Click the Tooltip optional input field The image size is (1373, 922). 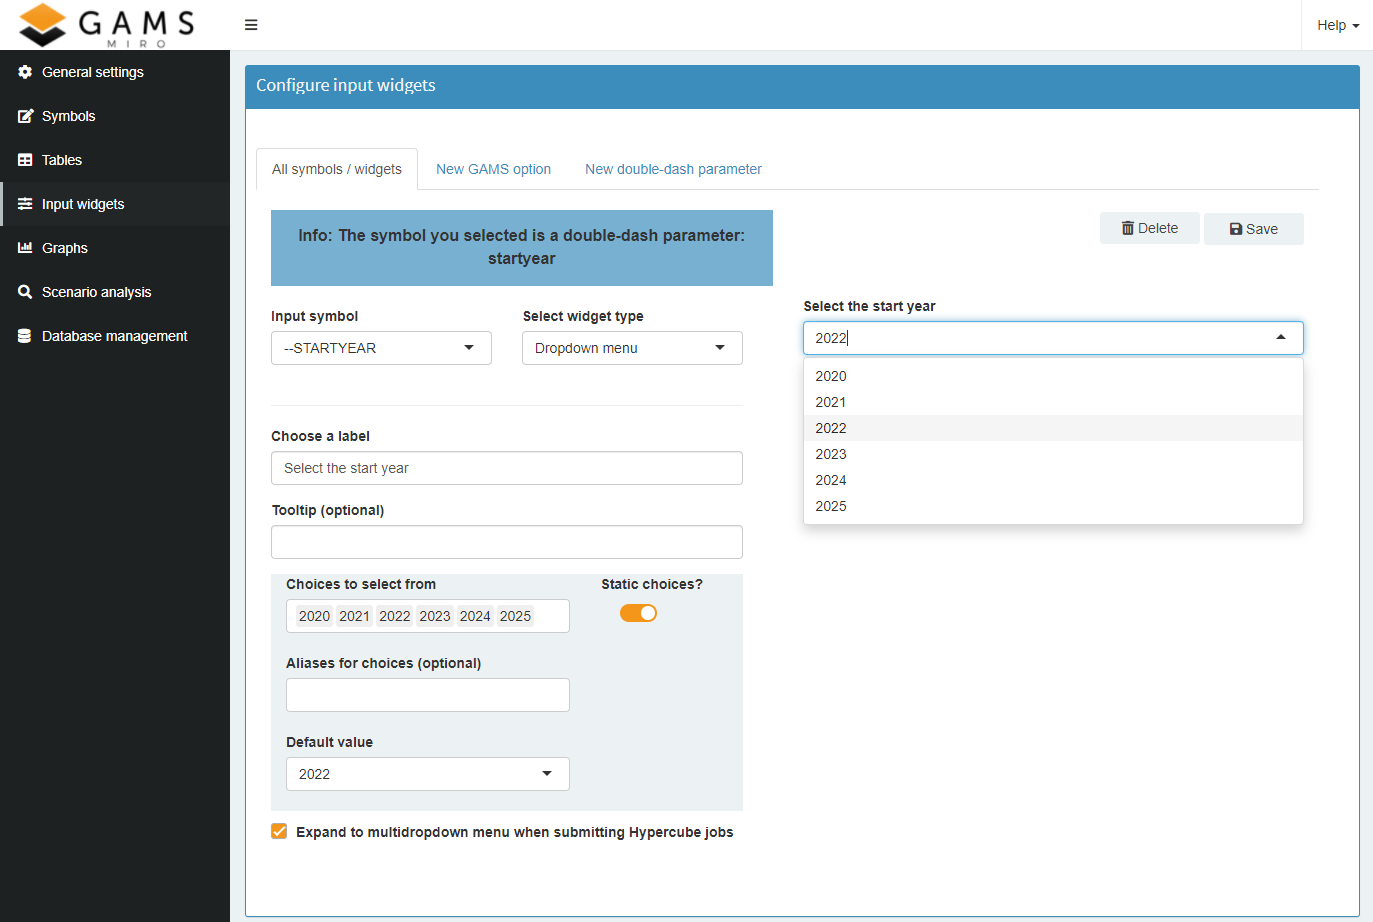(506, 541)
